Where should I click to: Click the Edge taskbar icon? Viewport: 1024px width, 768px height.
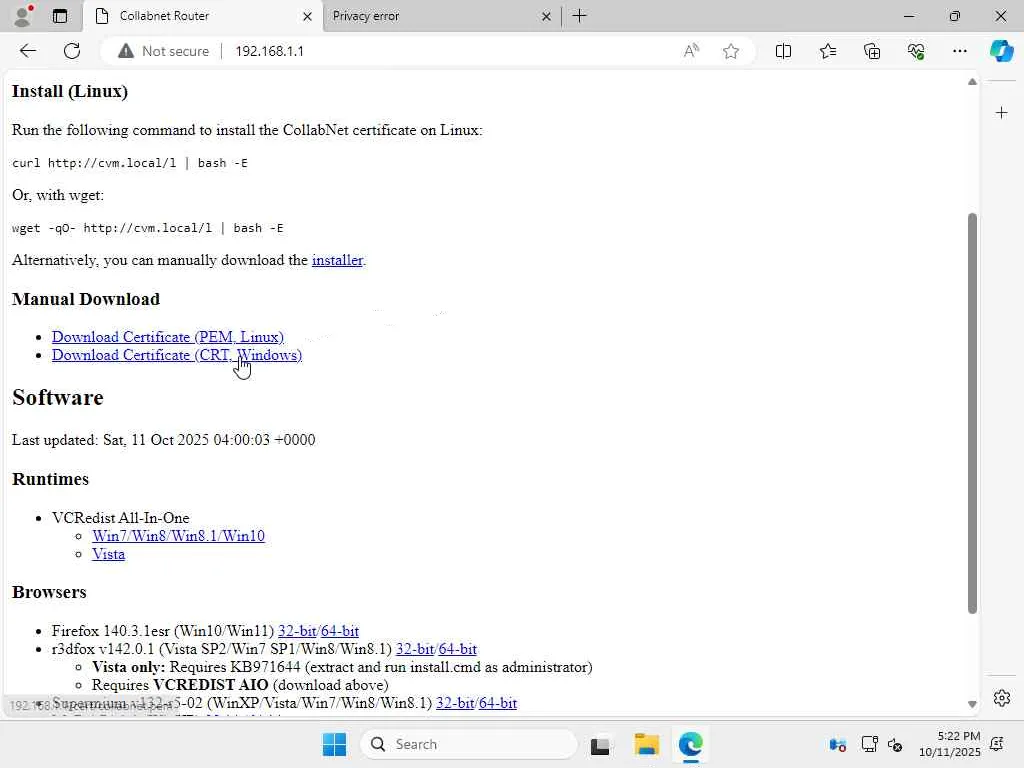tap(690, 744)
